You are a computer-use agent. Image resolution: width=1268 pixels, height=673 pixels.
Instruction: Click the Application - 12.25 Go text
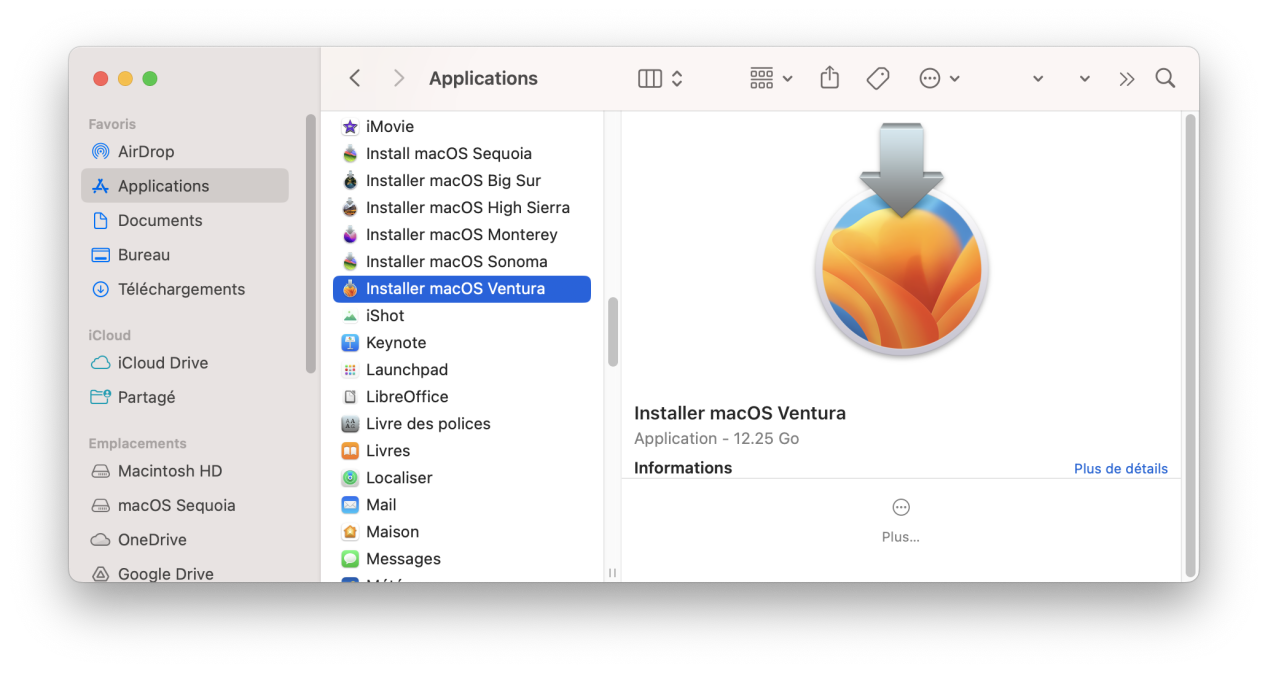(x=716, y=439)
